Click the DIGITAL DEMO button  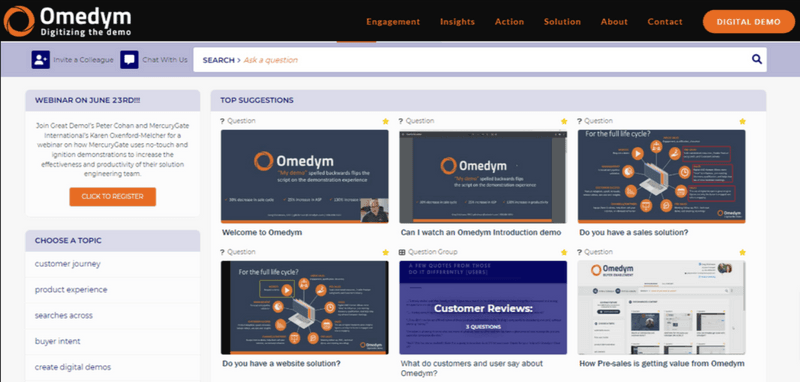coord(748,22)
